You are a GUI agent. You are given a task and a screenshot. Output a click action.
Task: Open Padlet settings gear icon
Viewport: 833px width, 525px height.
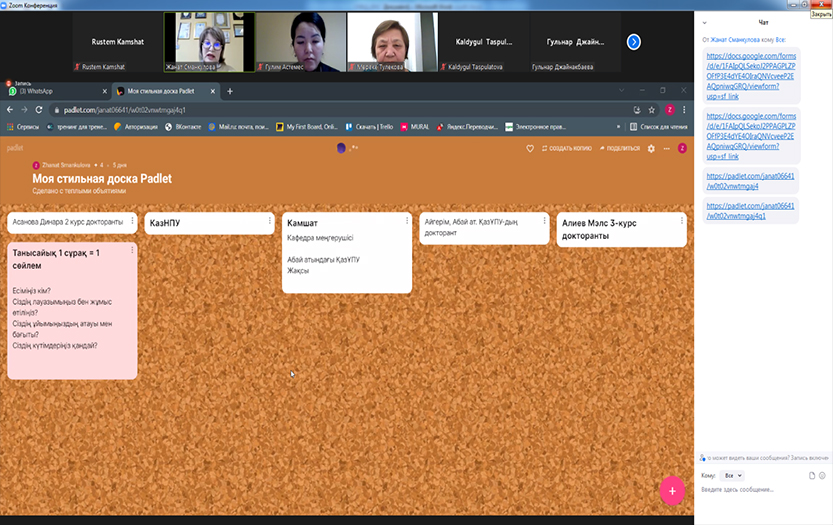click(651, 148)
